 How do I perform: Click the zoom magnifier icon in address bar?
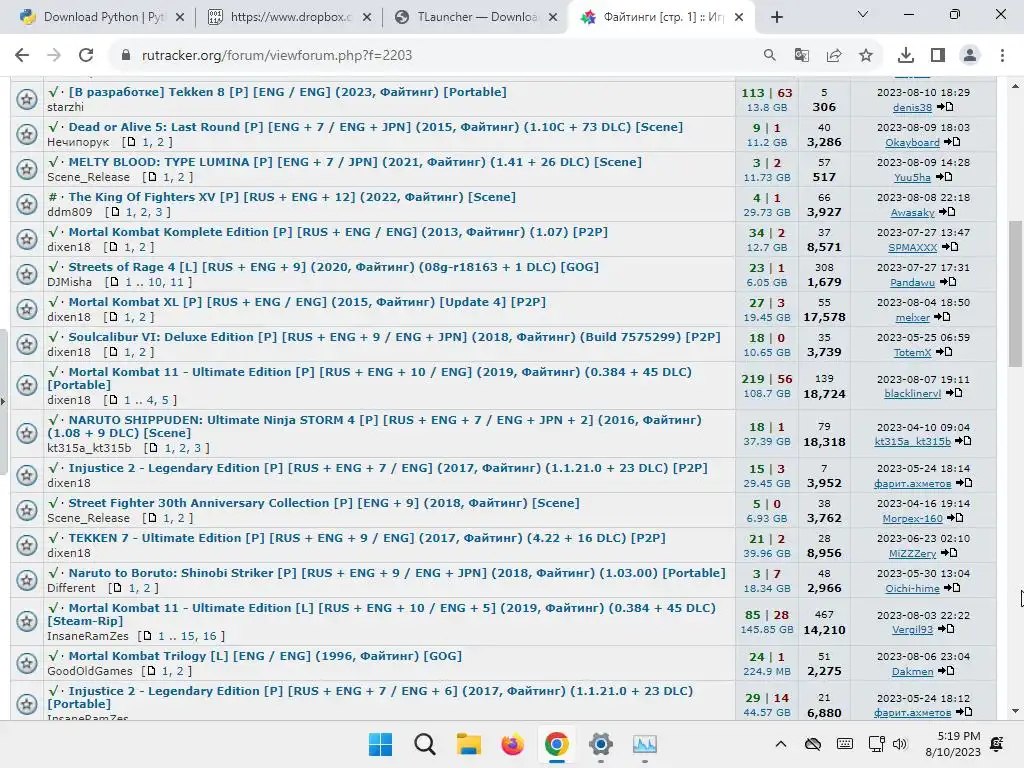coord(770,56)
